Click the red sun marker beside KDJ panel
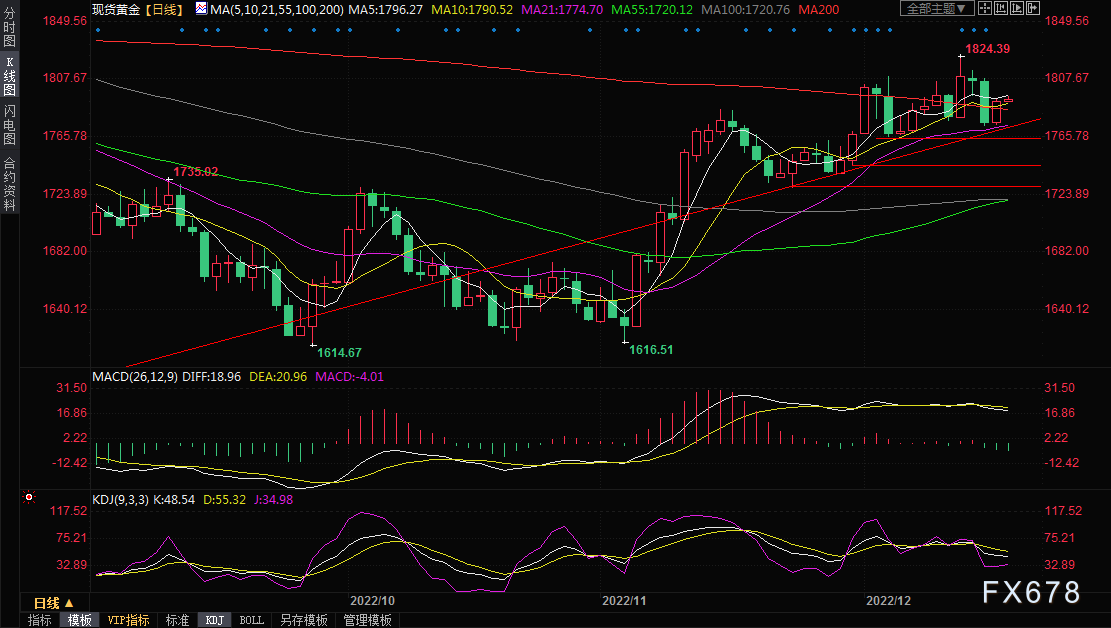The height and width of the screenshot is (628, 1111). (x=30, y=497)
